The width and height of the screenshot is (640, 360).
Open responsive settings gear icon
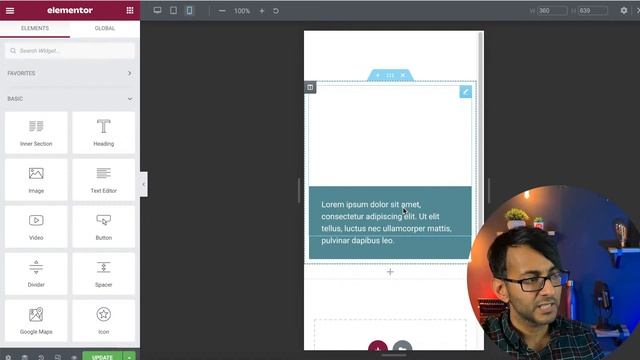tap(624, 11)
